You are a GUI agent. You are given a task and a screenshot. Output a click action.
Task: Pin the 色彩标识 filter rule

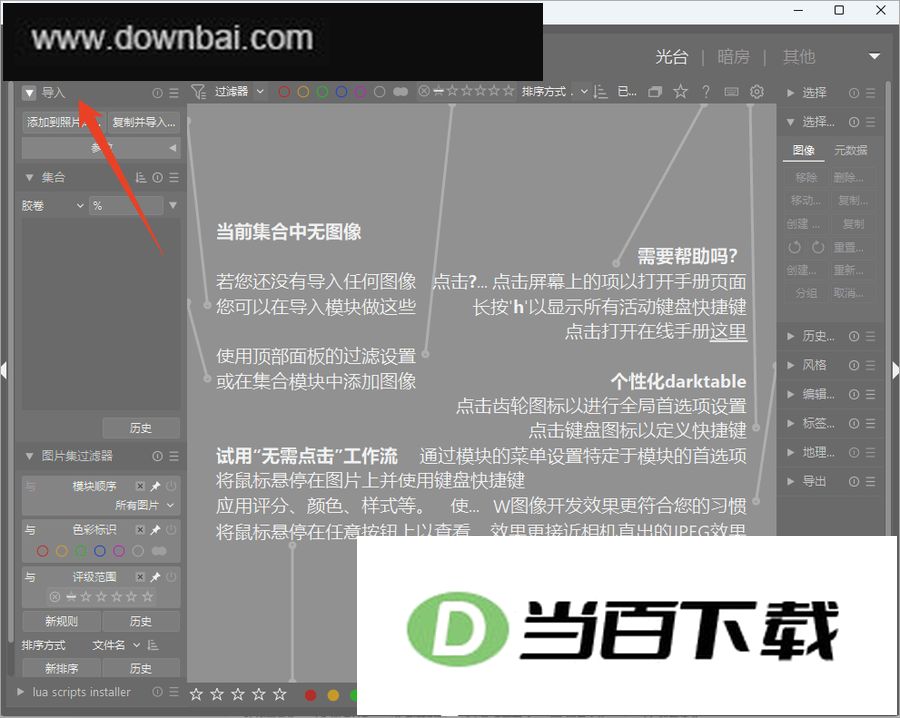(x=155, y=530)
